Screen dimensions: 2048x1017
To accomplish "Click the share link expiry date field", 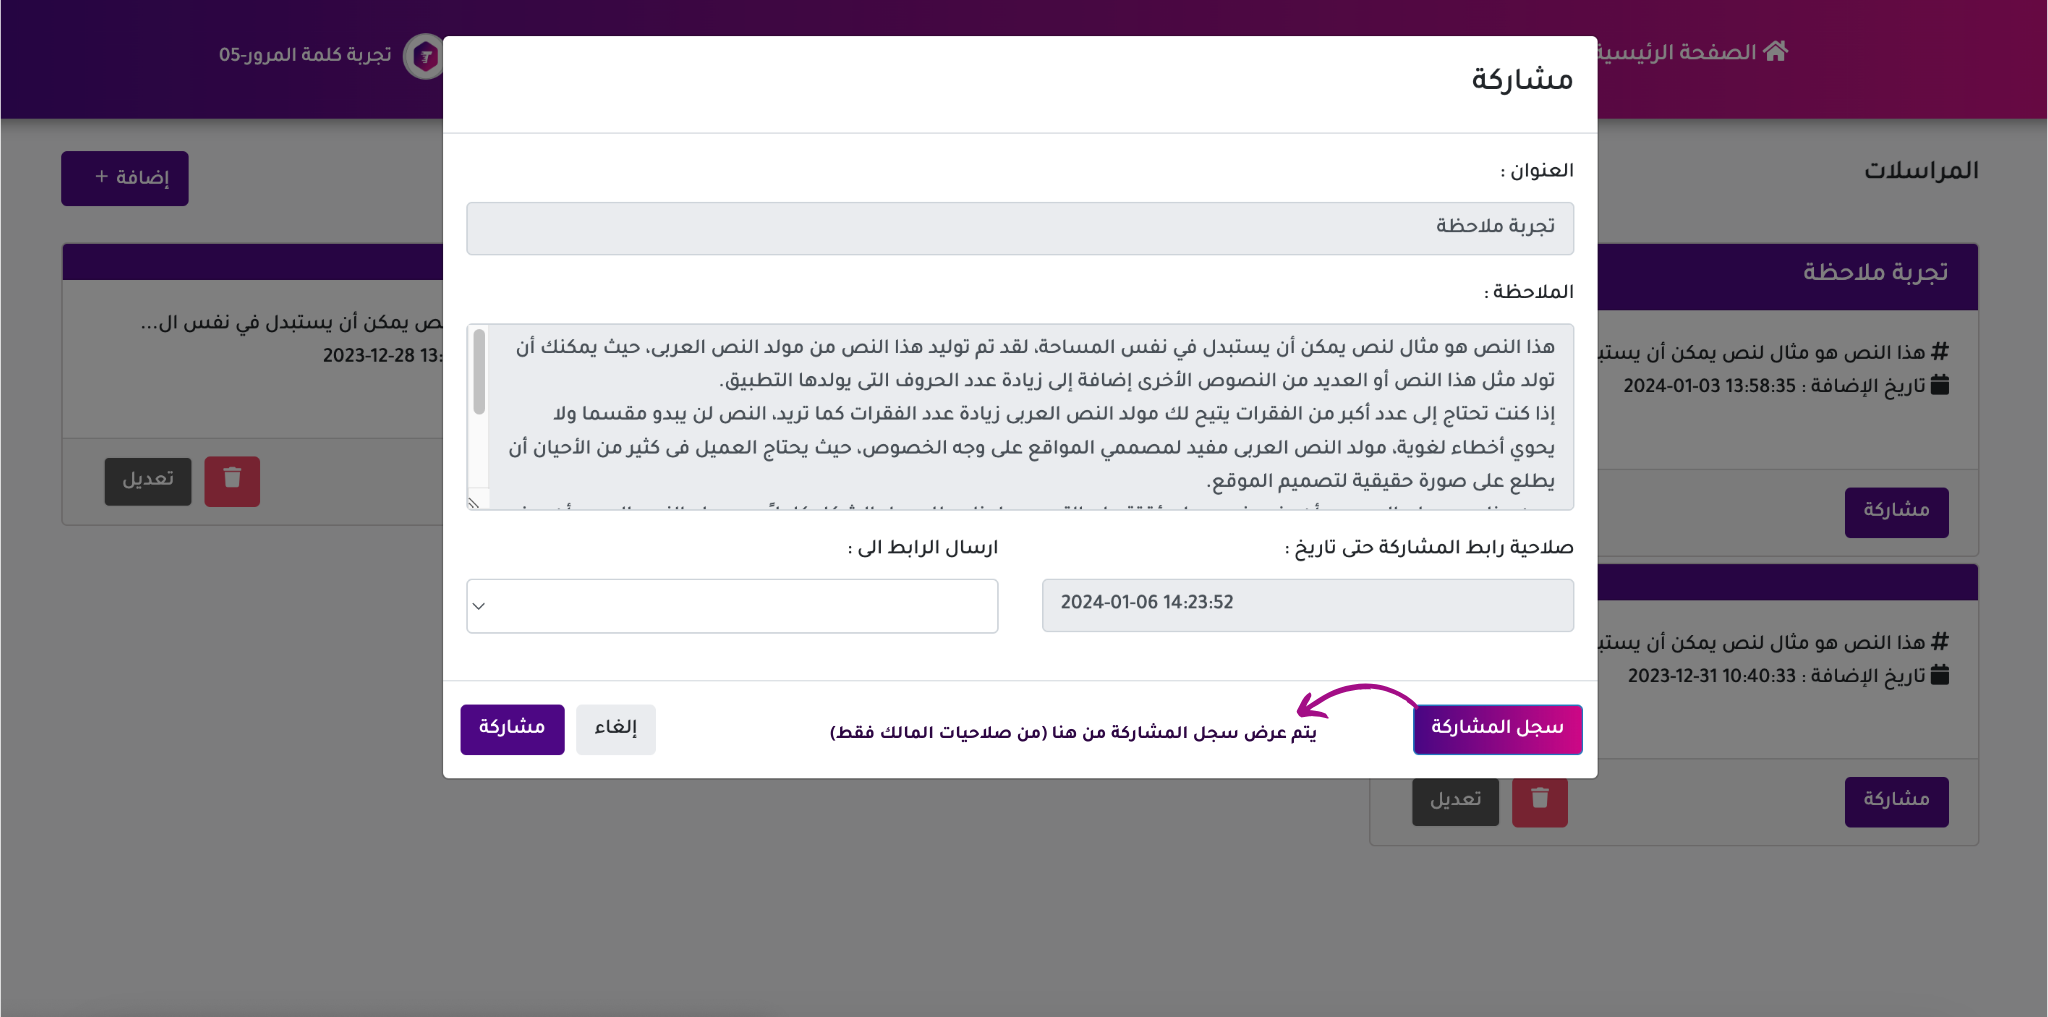I will point(1307,605).
